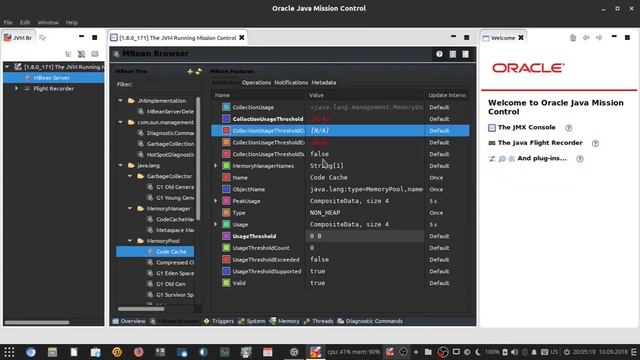Click the home icon in Welcome toolbar

tap(573, 38)
